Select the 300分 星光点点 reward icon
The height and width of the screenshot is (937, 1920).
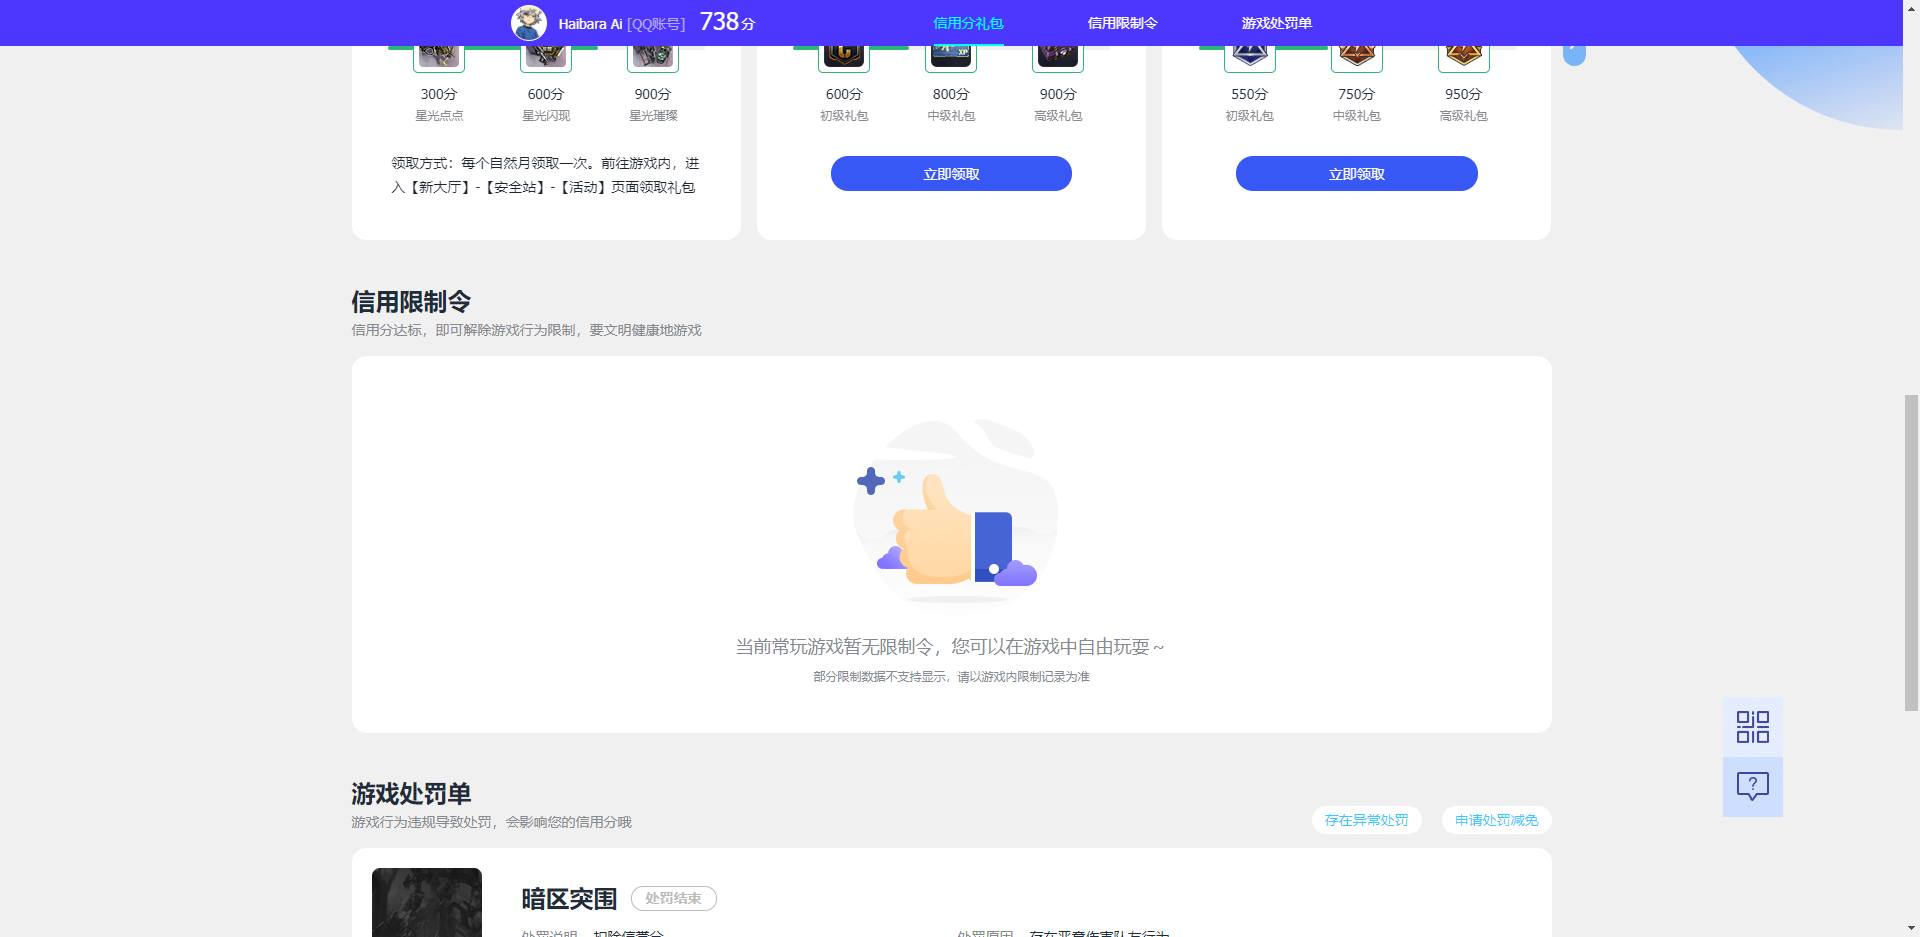click(x=439, y=58)
